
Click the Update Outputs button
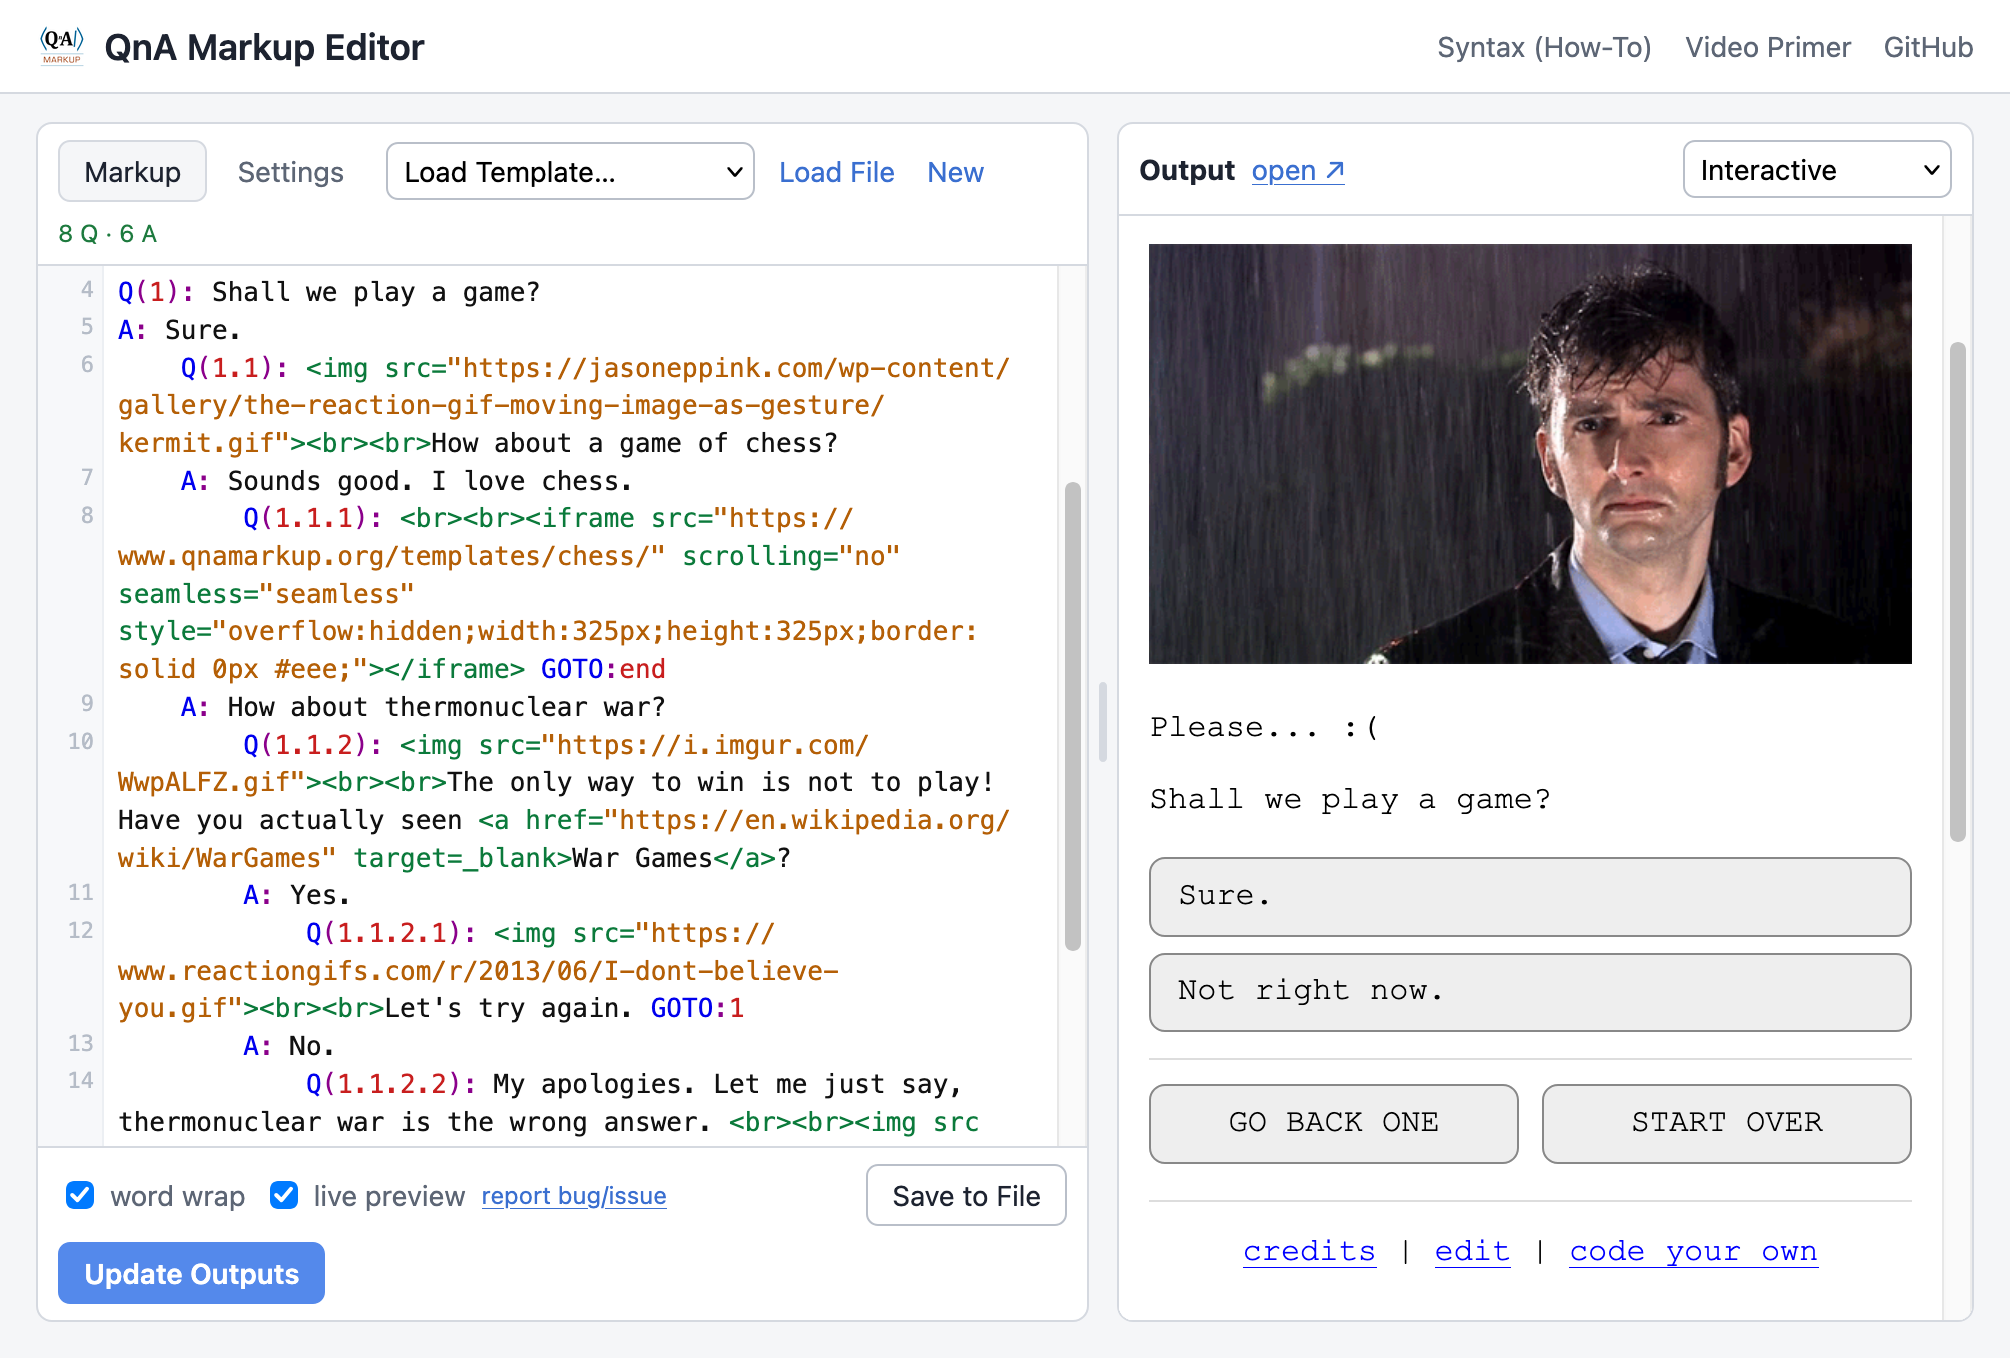[x=191, y=1273]
